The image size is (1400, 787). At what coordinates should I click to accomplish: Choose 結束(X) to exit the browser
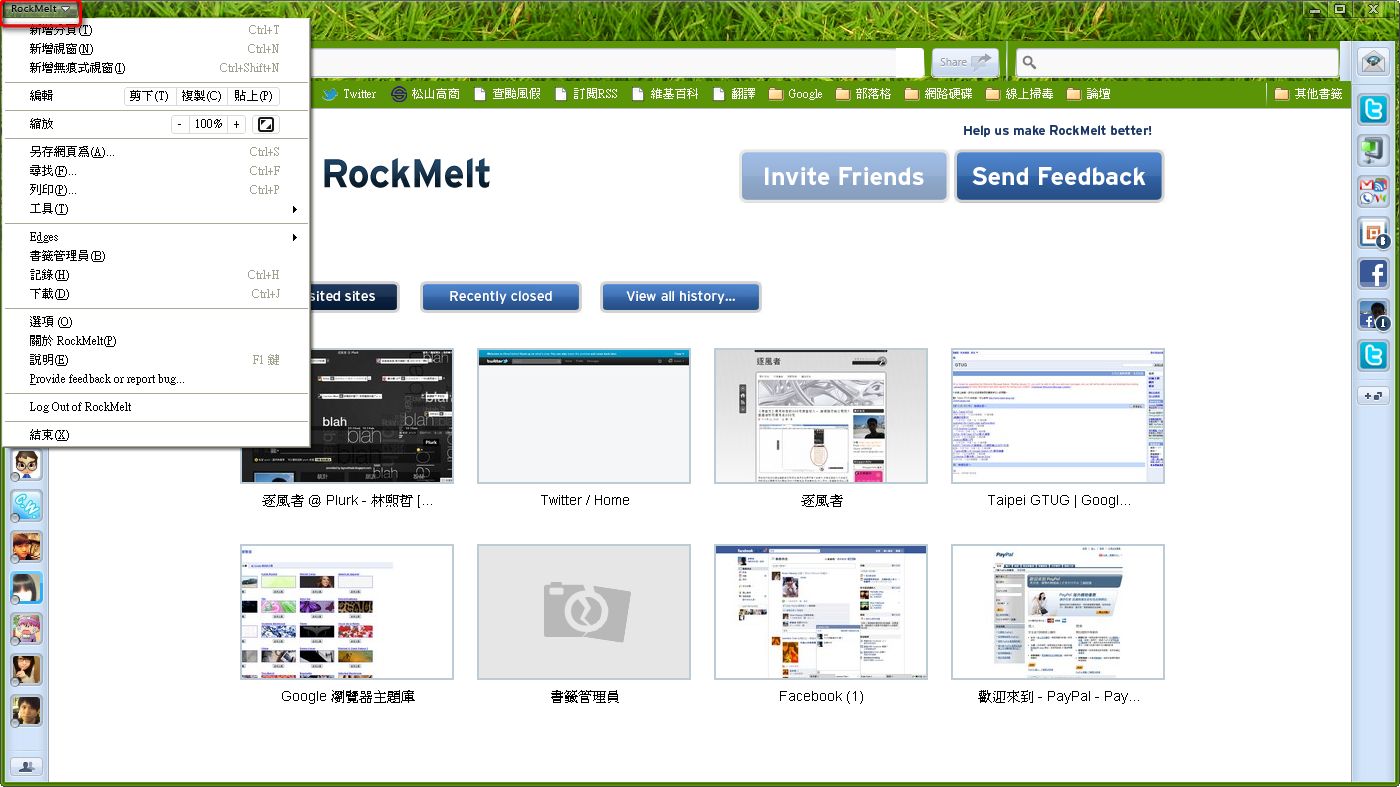point(155,435)
